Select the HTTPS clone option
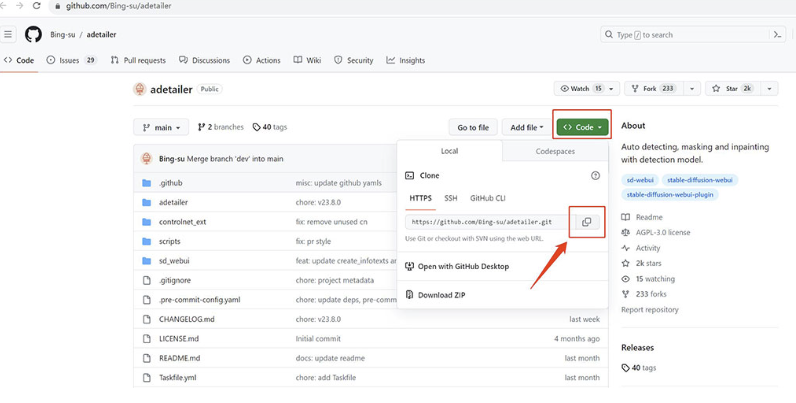 tap(420, 198)
